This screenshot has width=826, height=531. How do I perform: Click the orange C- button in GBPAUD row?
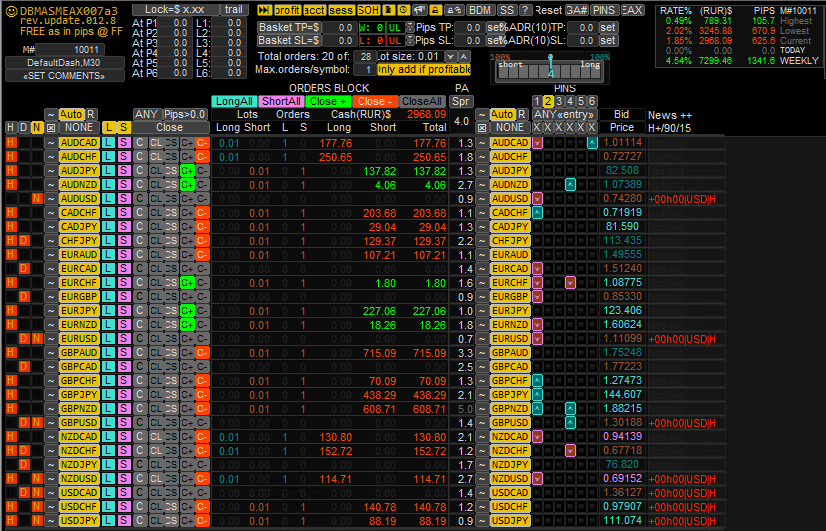click(x=202, y=352)
